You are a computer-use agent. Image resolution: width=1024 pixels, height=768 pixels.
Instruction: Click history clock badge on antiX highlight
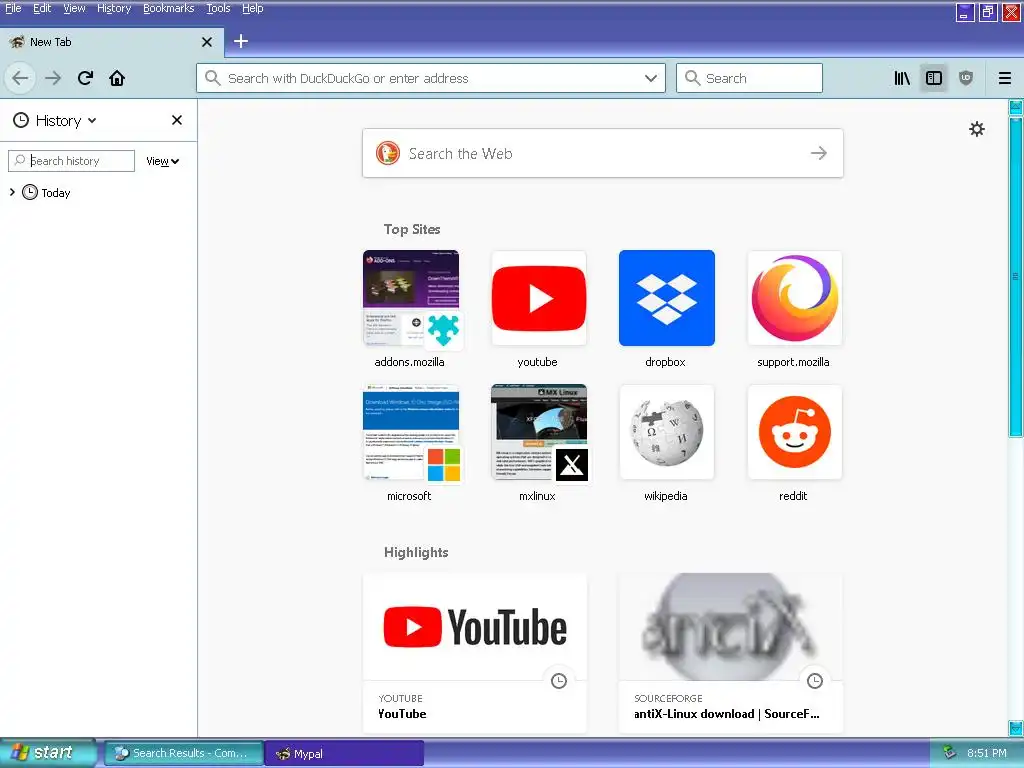[x=814, y=681]
